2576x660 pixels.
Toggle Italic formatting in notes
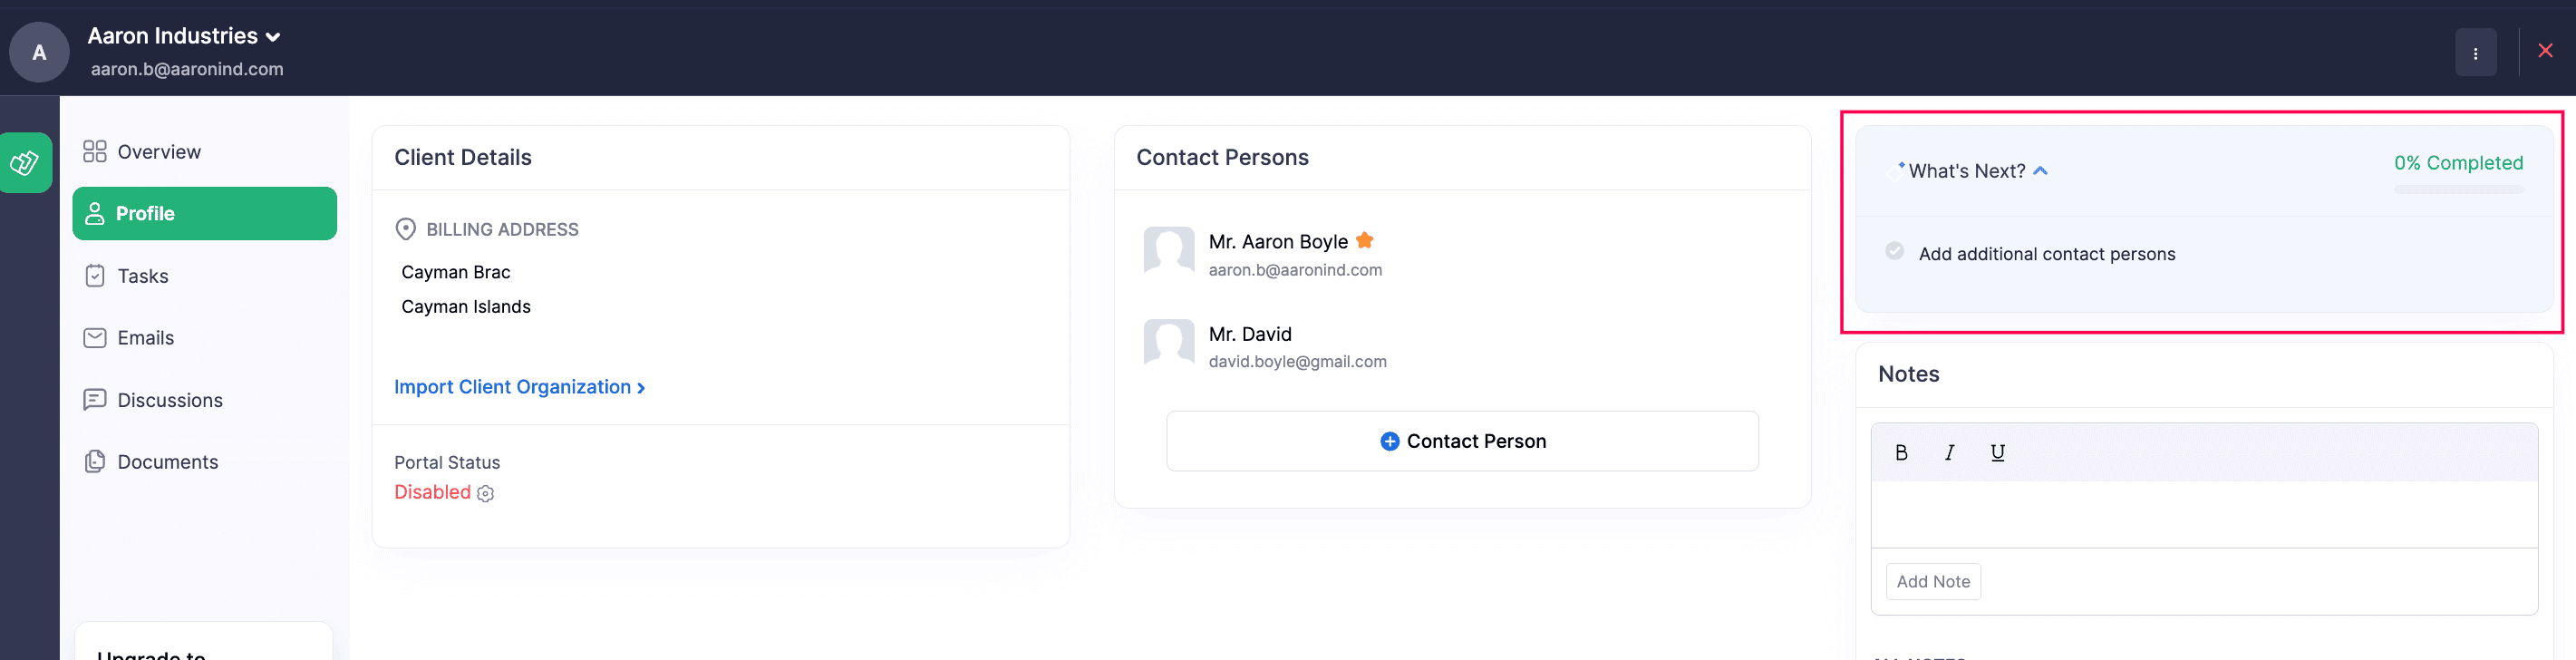click(x=1949, y=453)
